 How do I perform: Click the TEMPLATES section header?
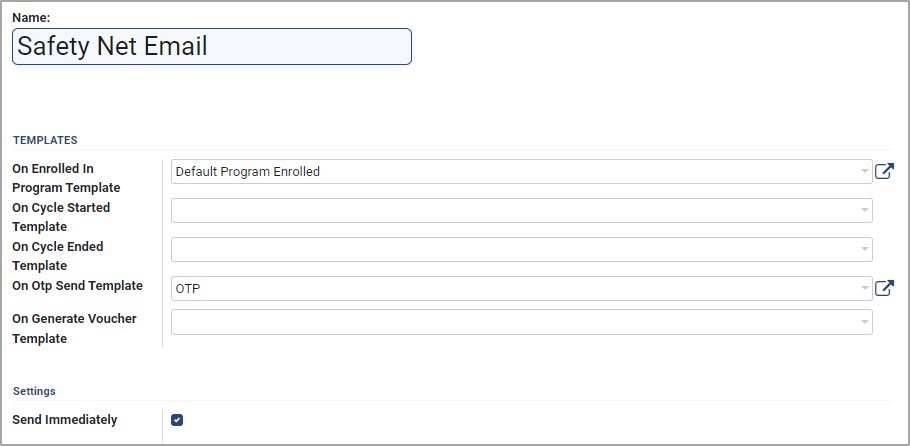(45, 140)
